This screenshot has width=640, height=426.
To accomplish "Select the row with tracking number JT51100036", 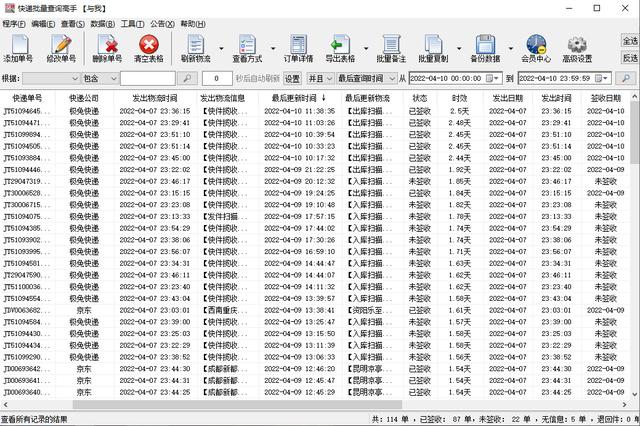I will (x=315, y=287).
